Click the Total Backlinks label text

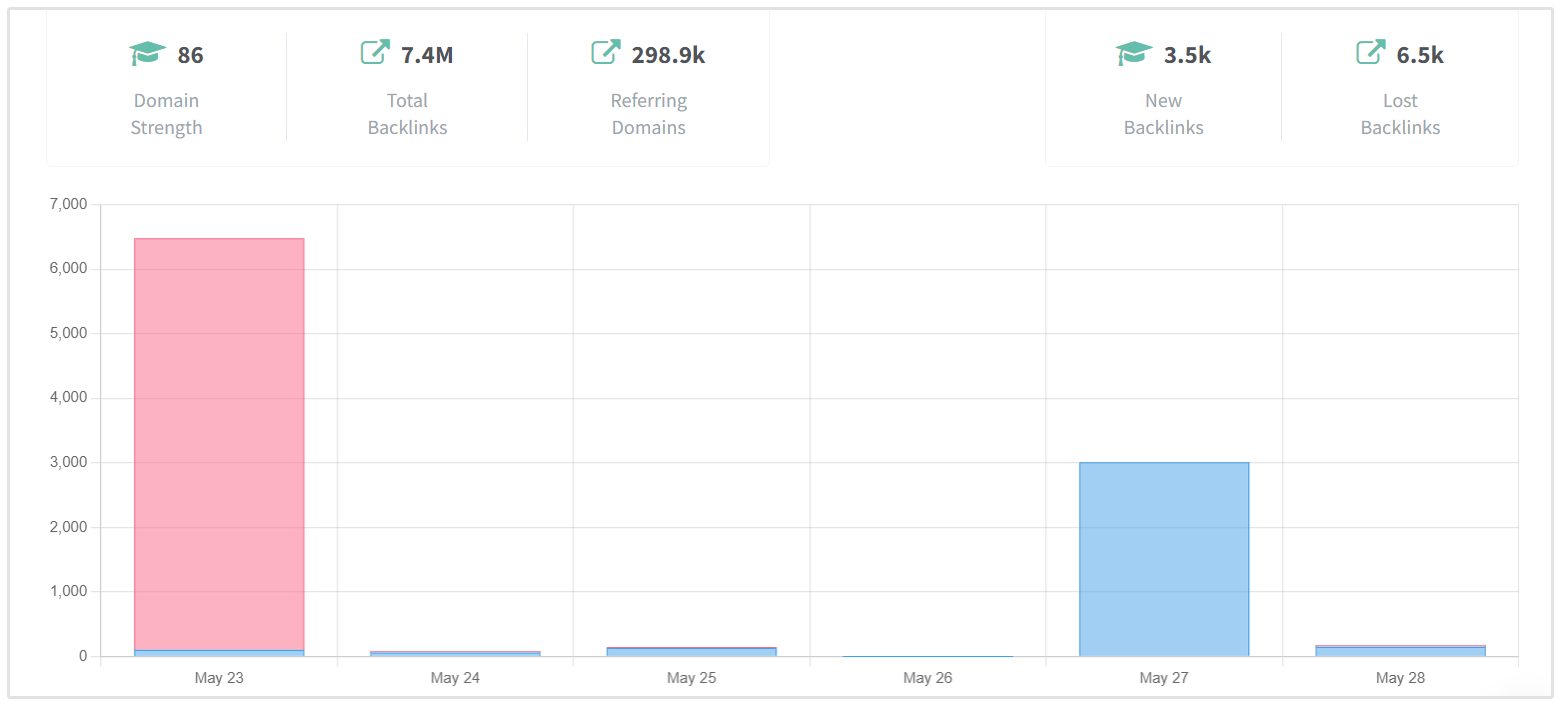(407, 114)
